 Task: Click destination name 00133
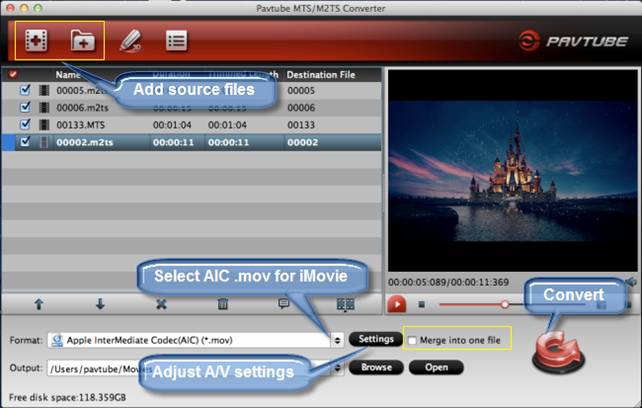pyautogui.click(x=301, y=125)
